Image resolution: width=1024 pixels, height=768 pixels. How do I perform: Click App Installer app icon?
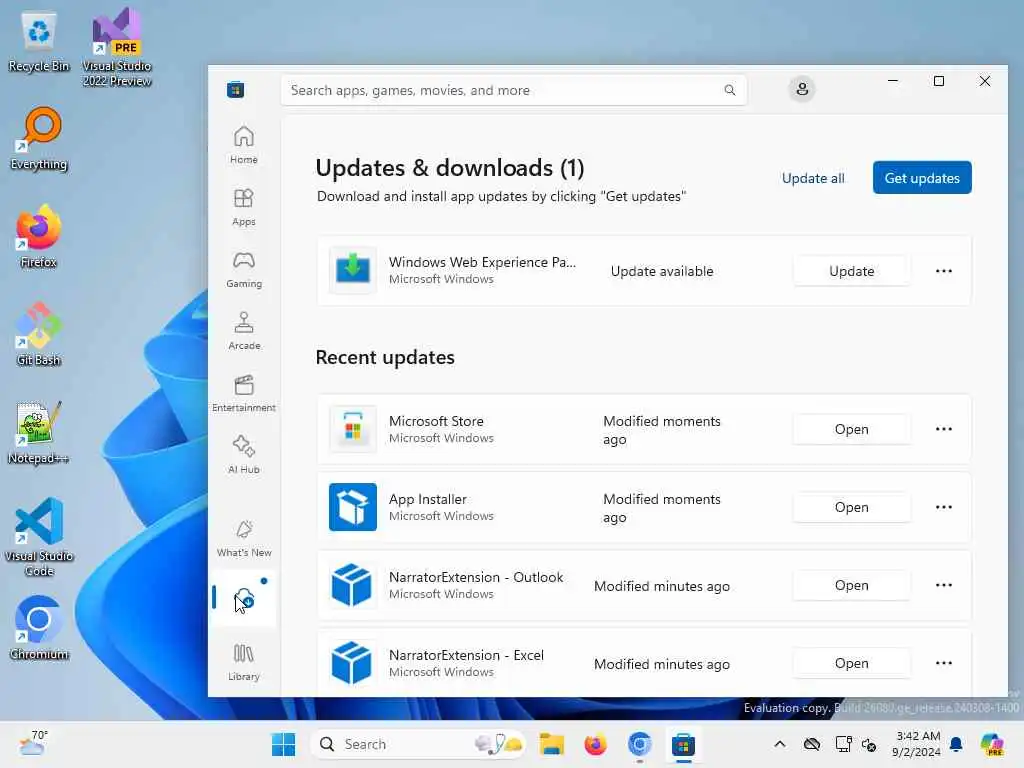[x=353, y=507]
